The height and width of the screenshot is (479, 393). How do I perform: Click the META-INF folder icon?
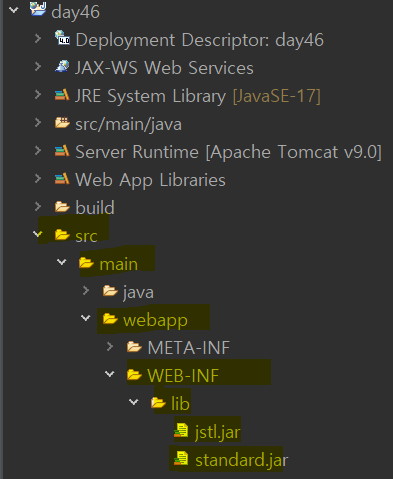(134, 347)
